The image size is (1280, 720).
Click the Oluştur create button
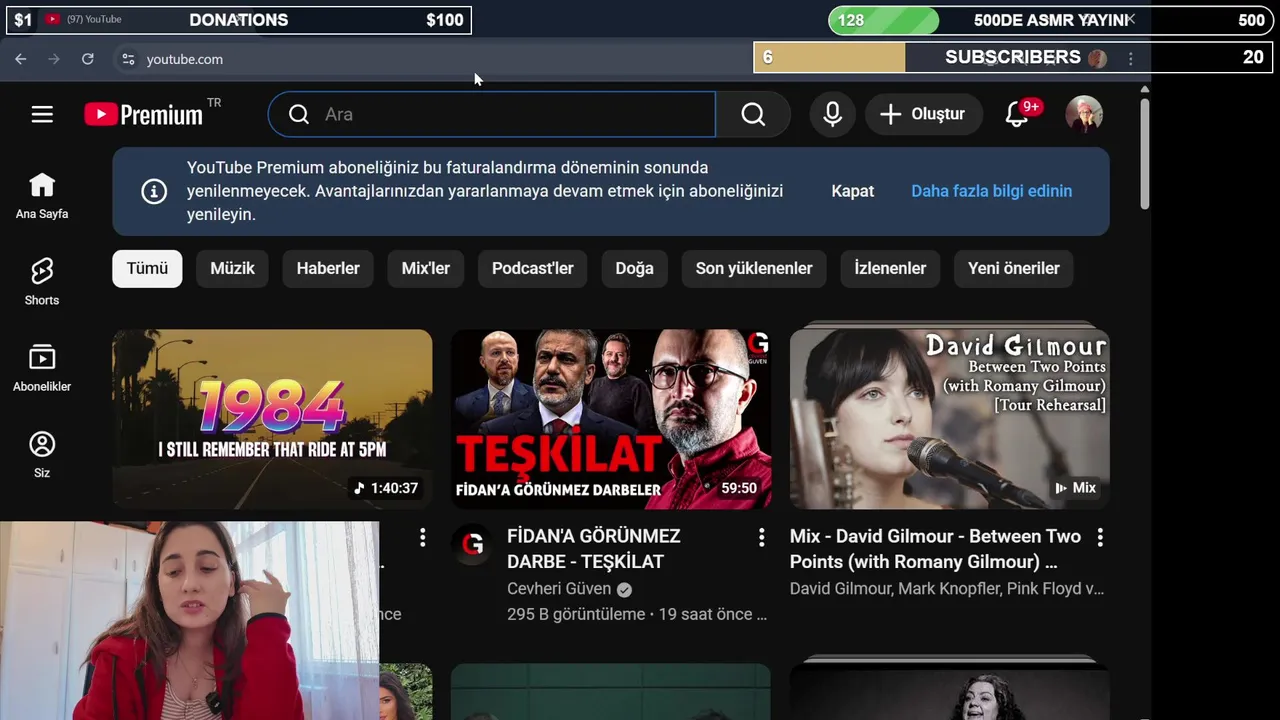tap(923, 114)
